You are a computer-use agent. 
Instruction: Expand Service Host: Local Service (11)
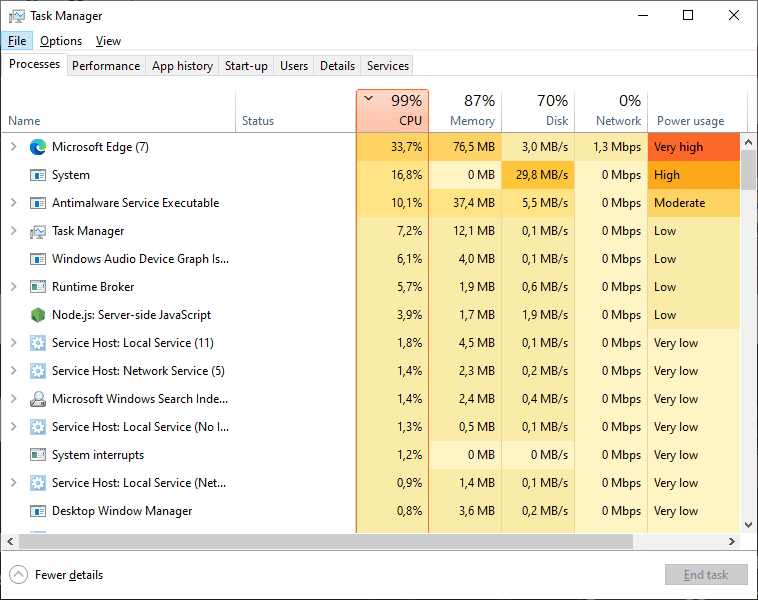(x=14, y=343)
